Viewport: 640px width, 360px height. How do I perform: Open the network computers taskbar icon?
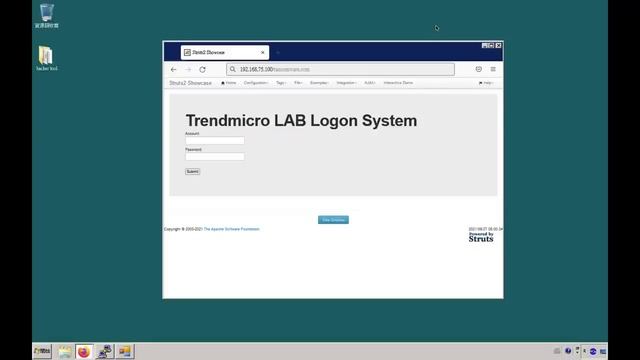pos(104,351)
